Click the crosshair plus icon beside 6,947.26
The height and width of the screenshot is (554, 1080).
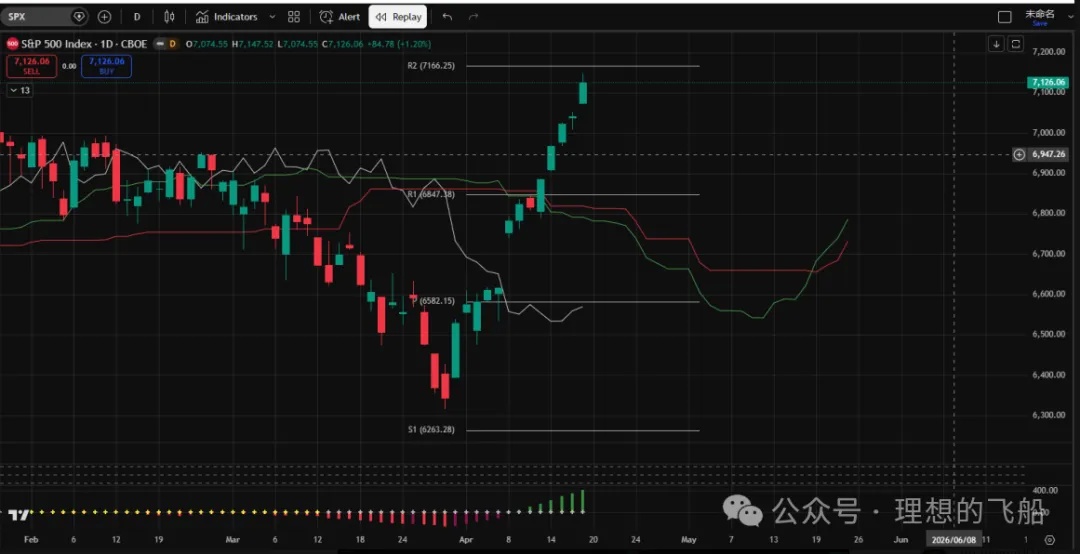(x=1019, y=154)
